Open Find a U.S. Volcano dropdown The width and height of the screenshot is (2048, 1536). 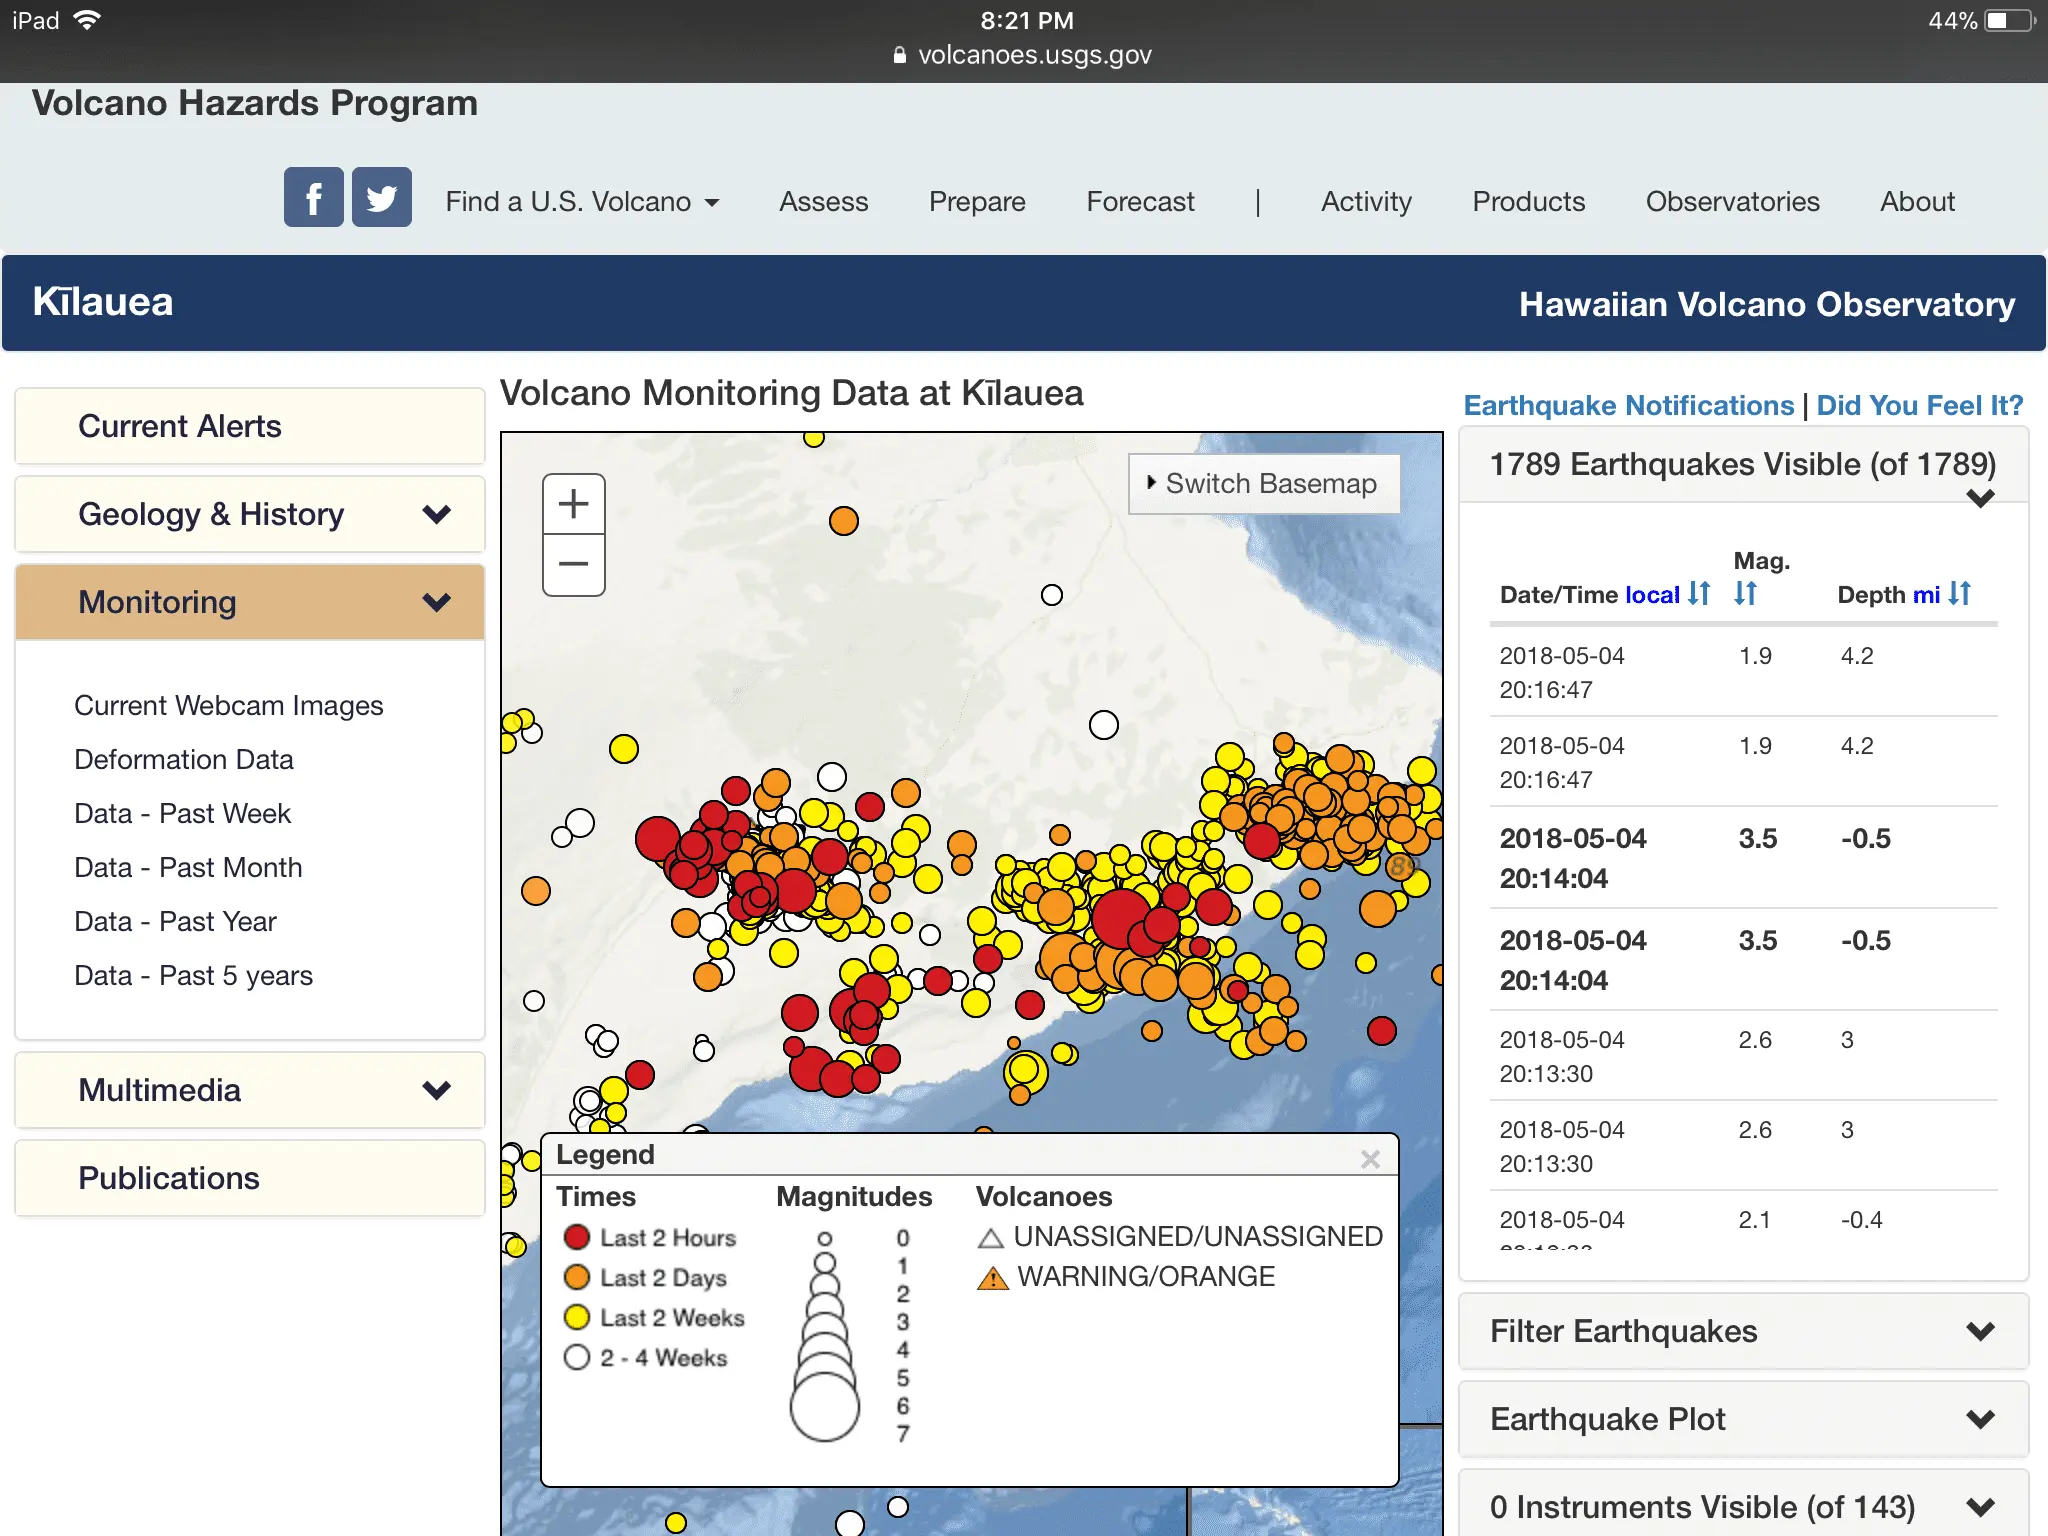click(x=582, y=202)
